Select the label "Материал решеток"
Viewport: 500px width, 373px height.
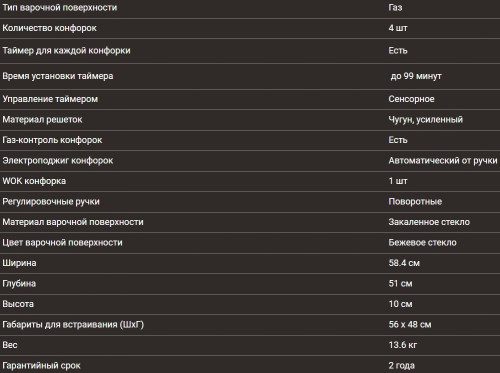pos(42,120)
